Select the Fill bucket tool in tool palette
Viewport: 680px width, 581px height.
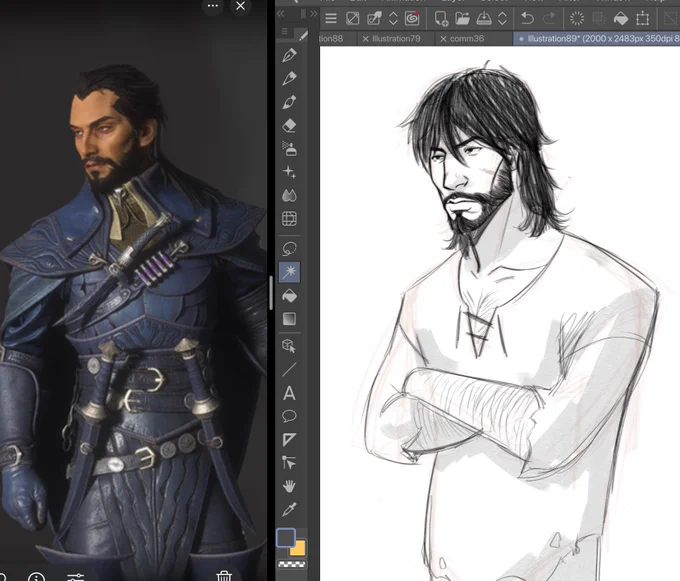pos(289,296)
